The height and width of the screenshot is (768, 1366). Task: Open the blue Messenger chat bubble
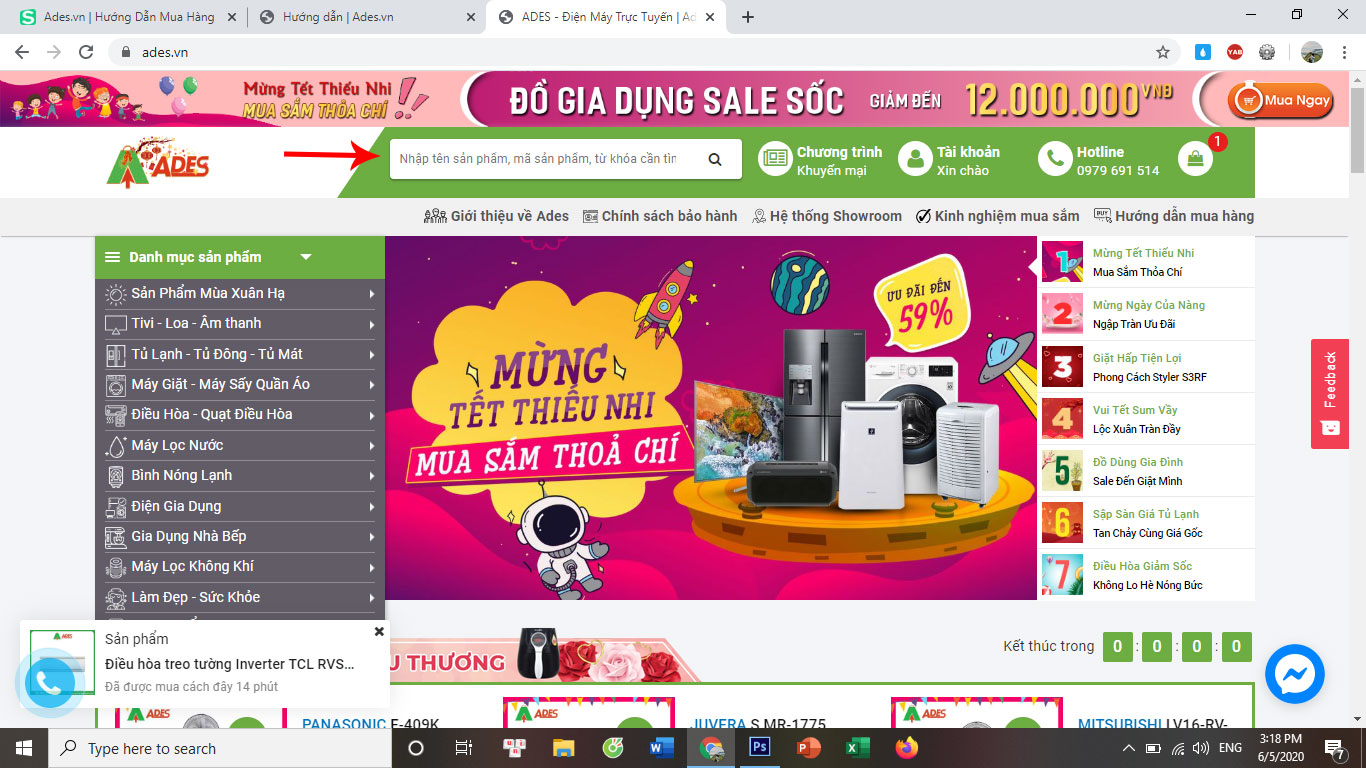1295,674
